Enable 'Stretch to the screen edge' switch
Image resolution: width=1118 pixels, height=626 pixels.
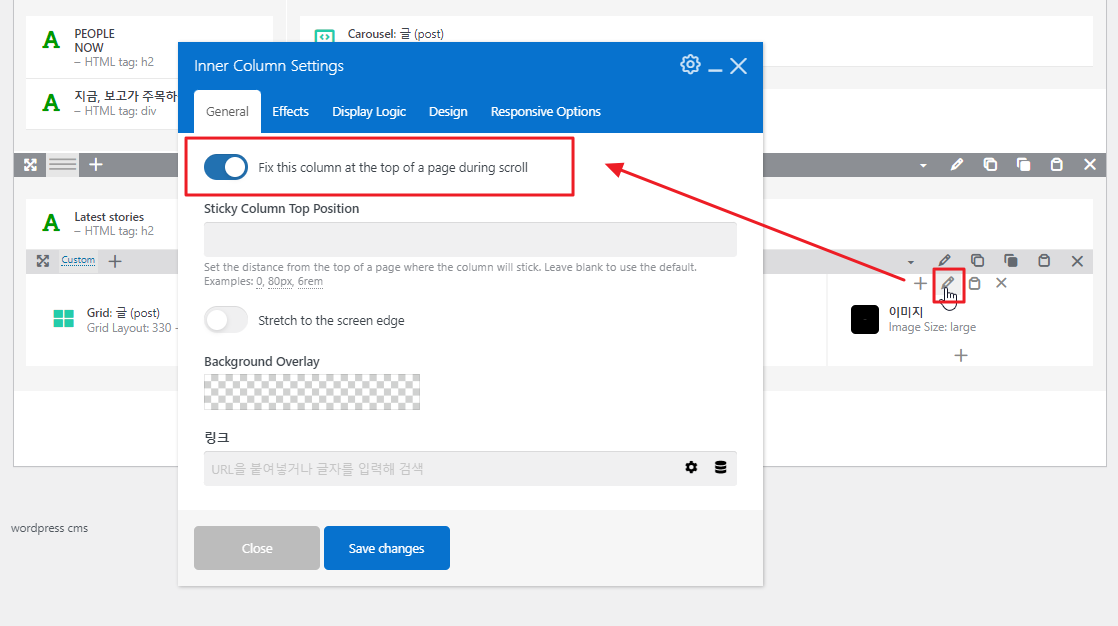[x=225, y=320]
